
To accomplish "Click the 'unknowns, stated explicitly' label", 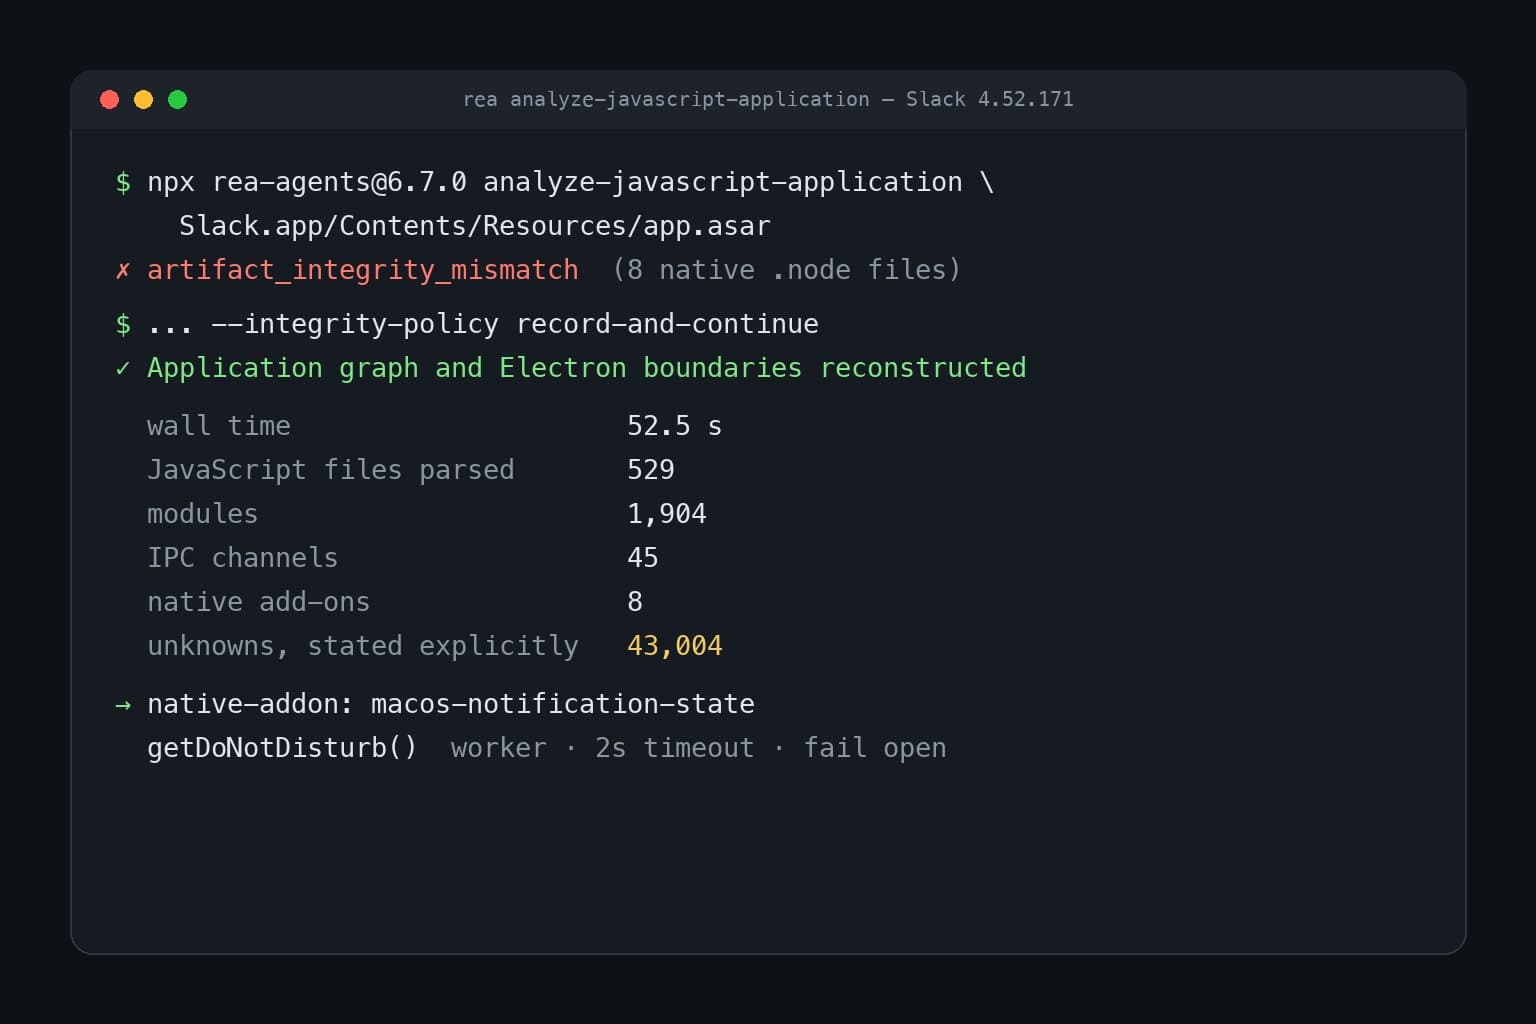I will [363, 646].
